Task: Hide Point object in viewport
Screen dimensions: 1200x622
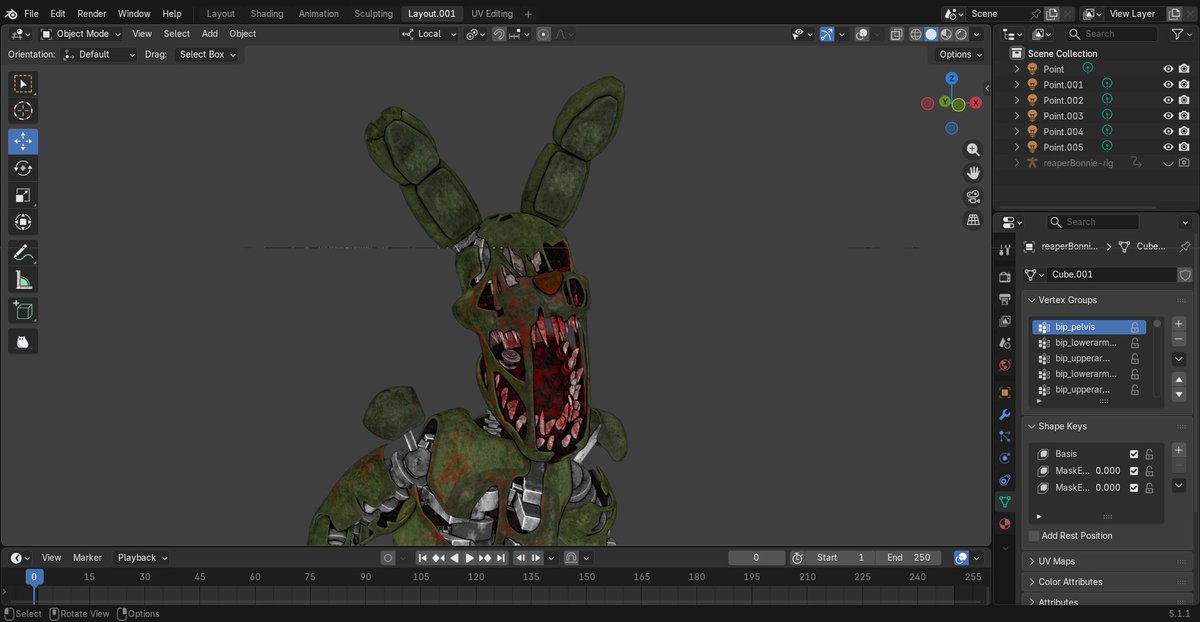Action: [1167, 69]
